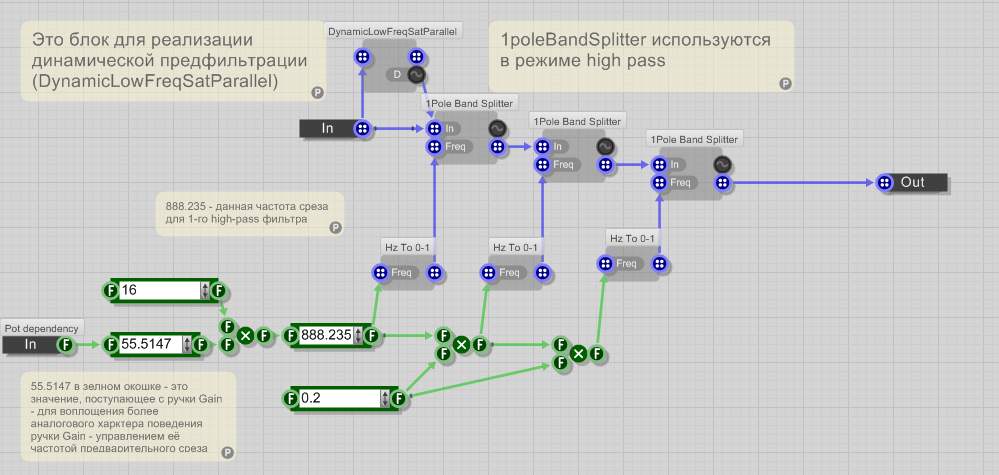Click the float field showing 16
This screenshot has height=475, width=999.
[x=160, y=291]
